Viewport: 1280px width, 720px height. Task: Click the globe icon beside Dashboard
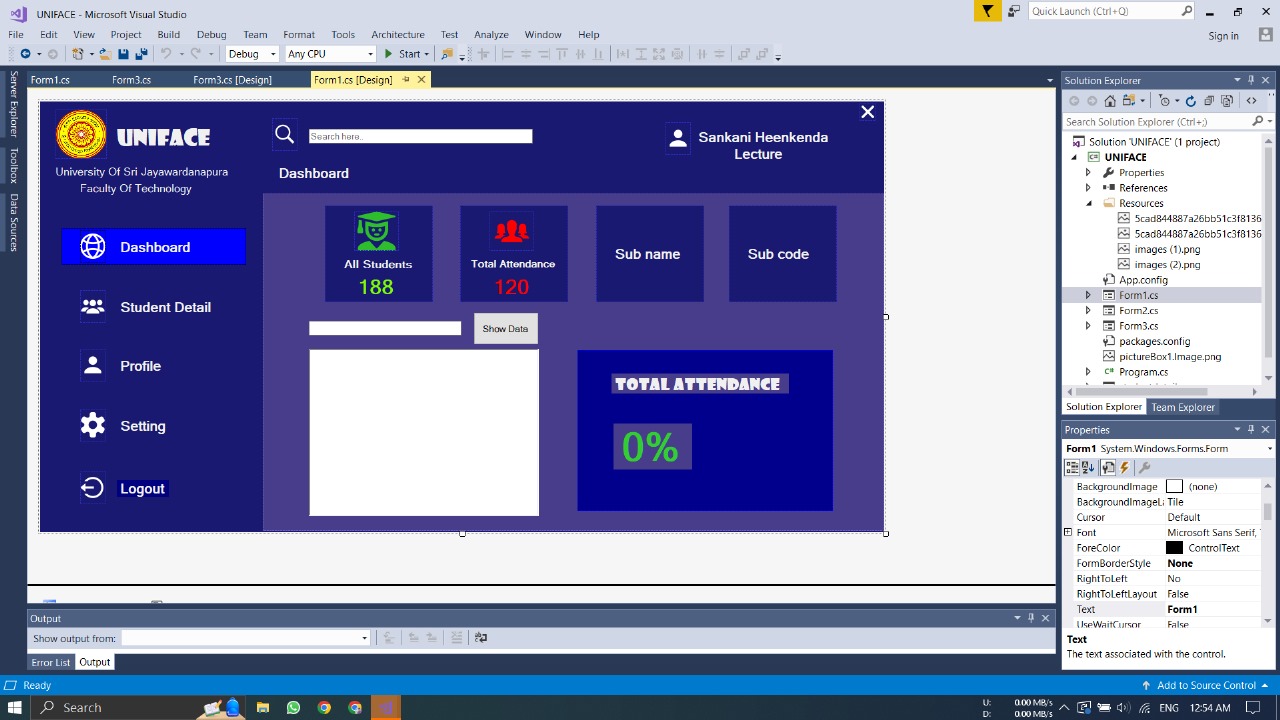point(93,247)
